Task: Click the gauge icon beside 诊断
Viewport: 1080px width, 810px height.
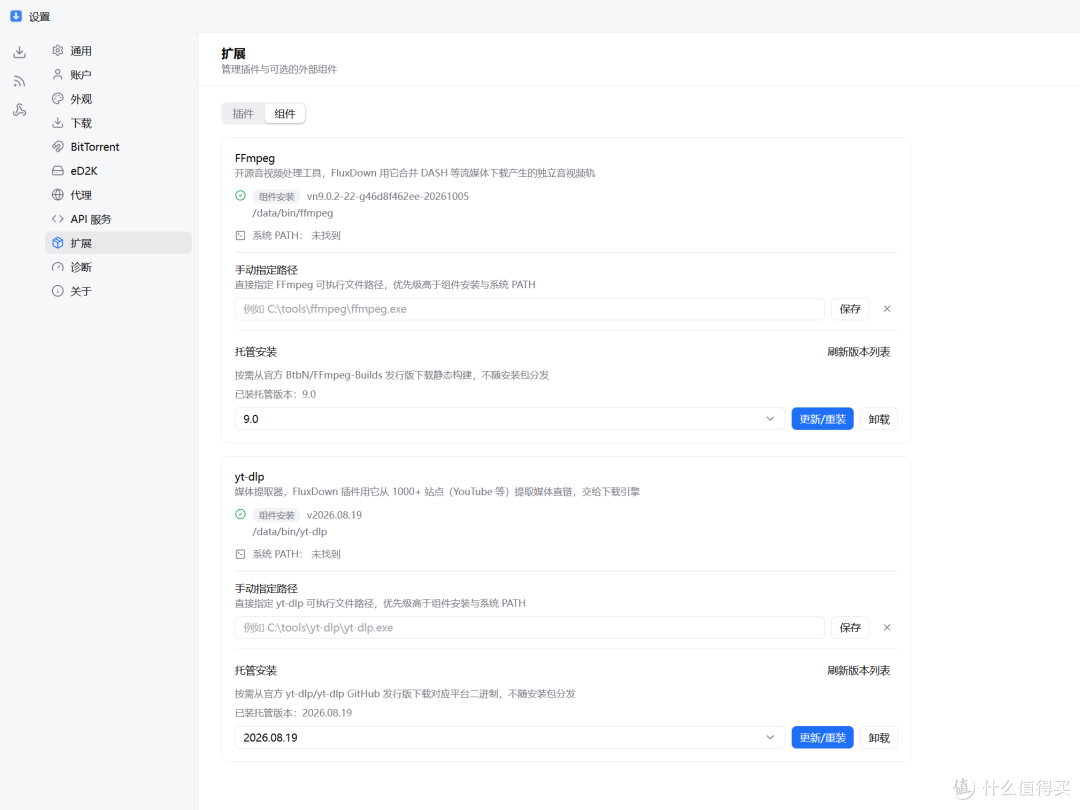Action: click(x=58, y=267)
